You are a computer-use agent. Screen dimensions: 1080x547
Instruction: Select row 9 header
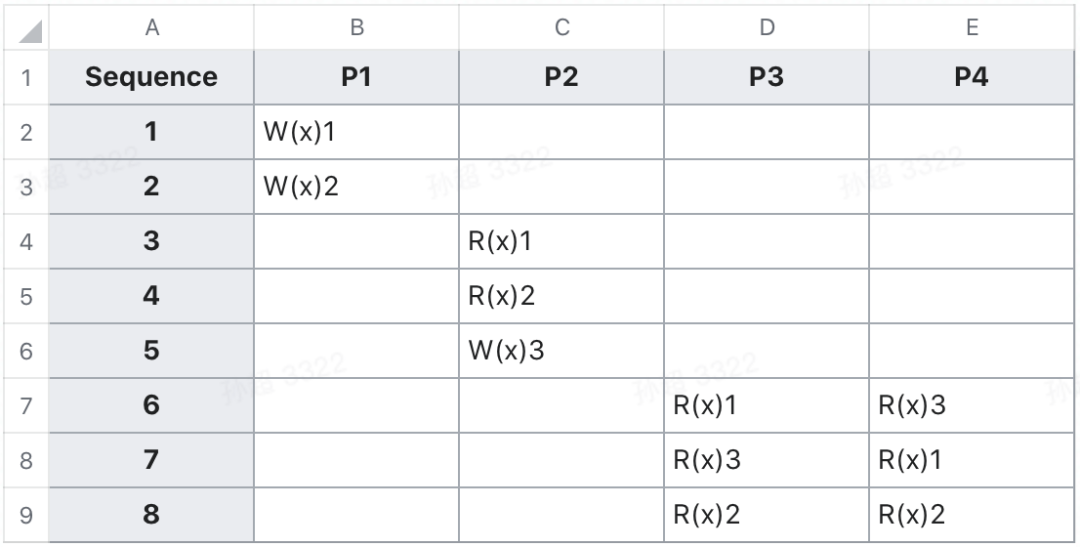(x=26, y=515)
